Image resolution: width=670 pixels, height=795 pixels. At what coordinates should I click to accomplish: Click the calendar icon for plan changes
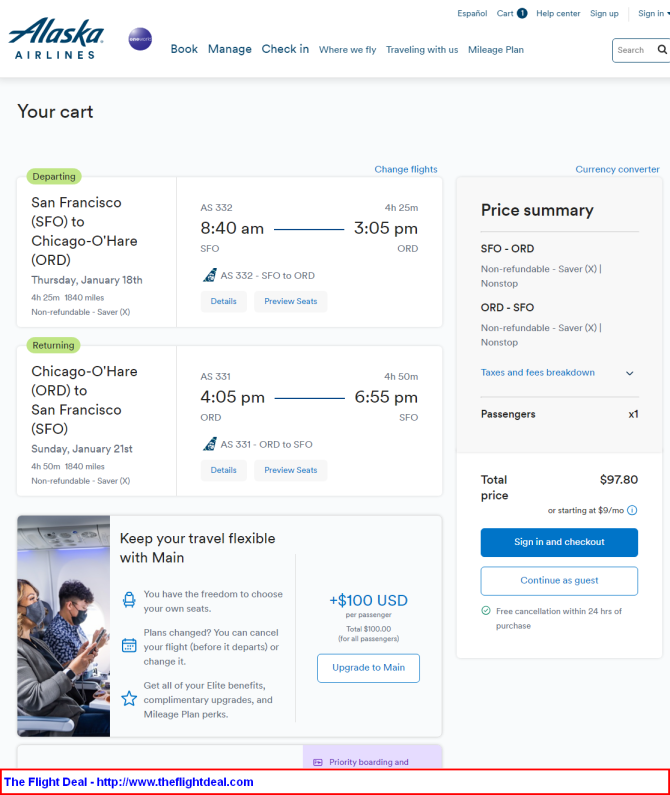[x=129, y=645]
